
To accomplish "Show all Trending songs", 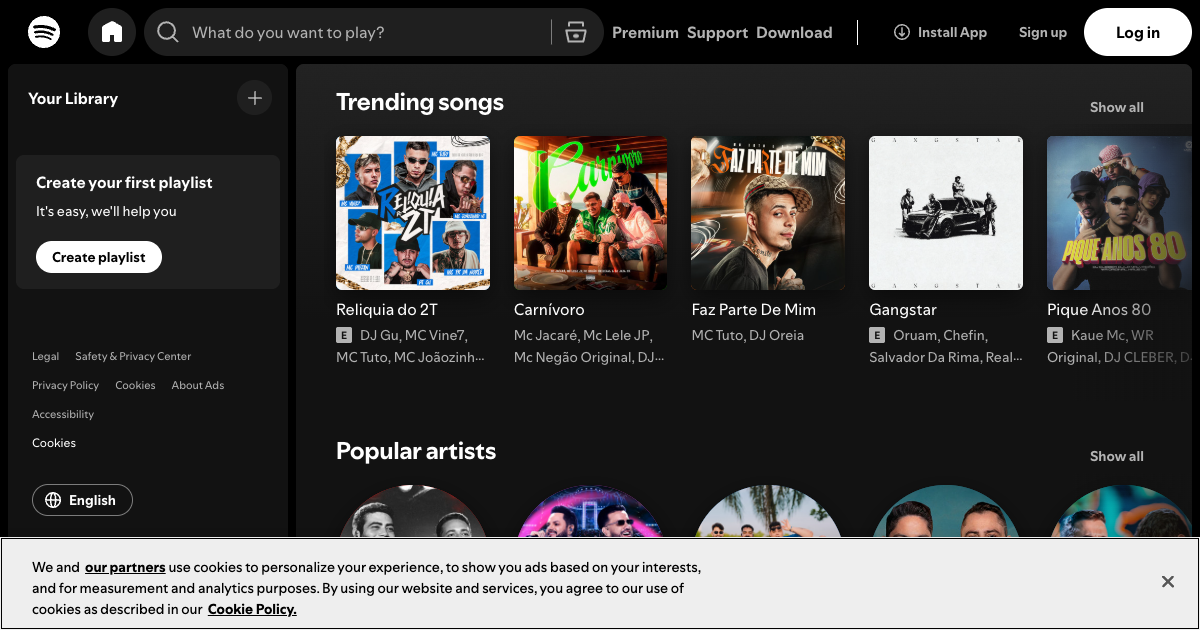I will (1116, 107).
